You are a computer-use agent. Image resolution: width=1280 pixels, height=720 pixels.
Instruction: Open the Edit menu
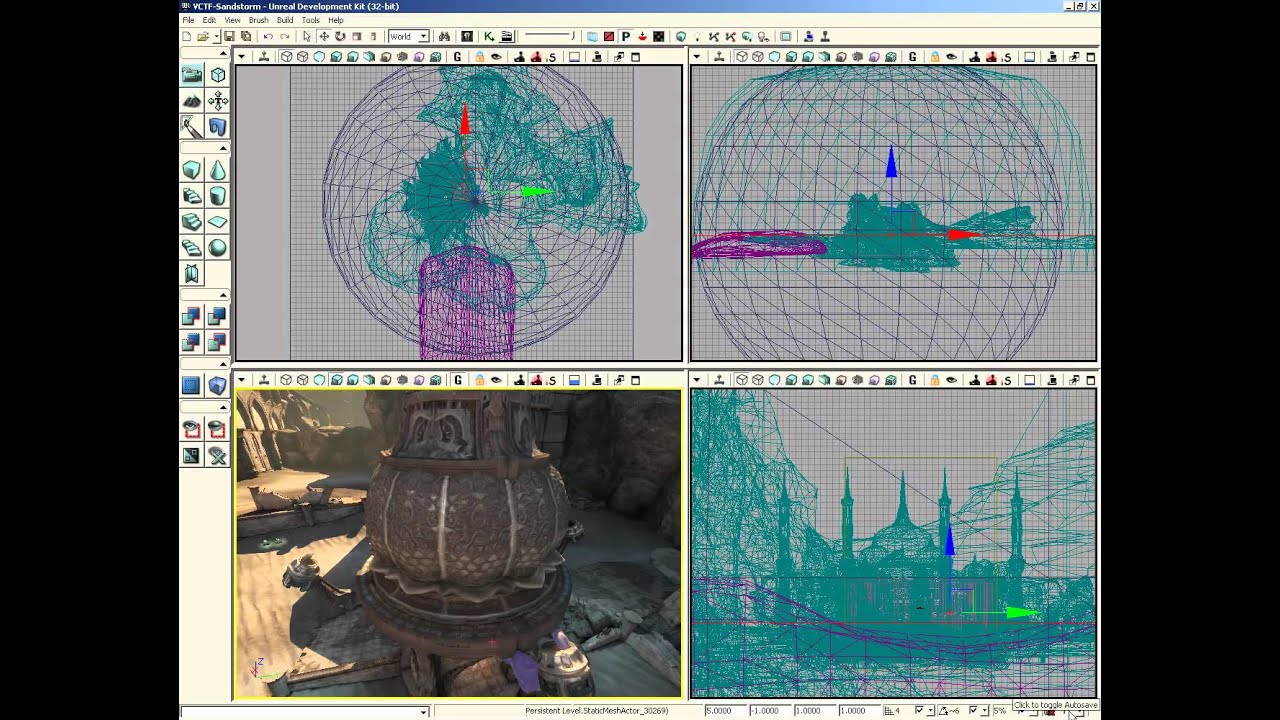[209, 20]
